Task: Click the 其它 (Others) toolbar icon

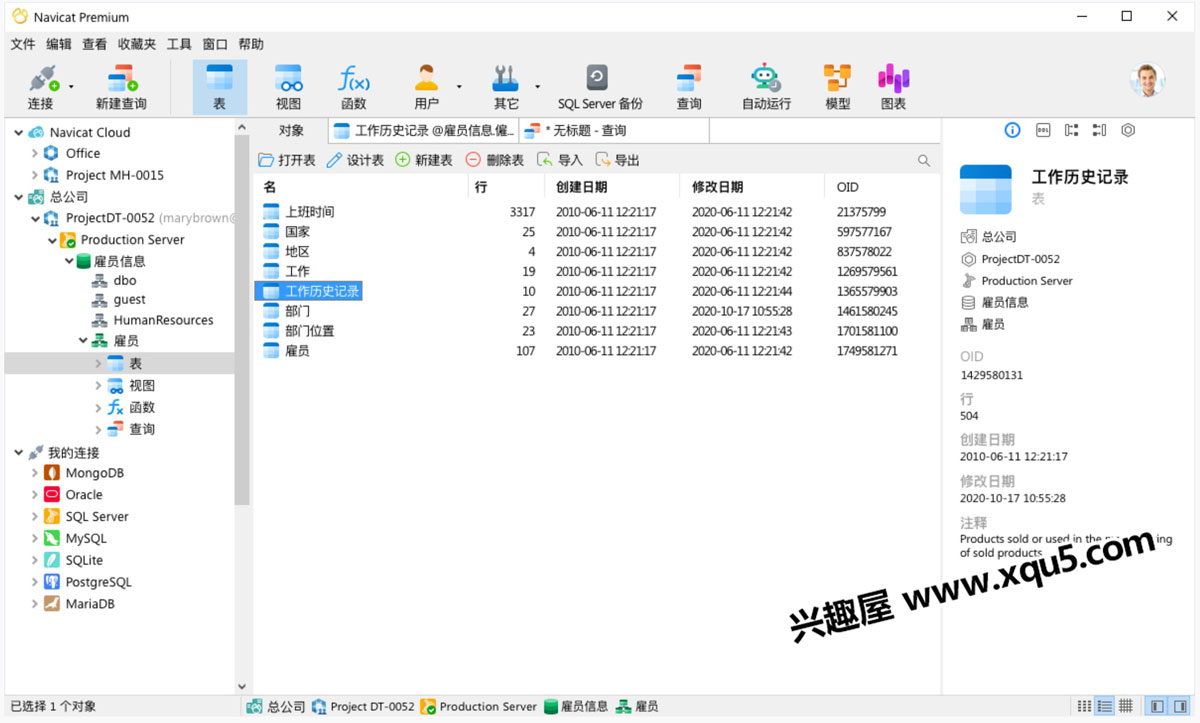Action: coord(506,87)
